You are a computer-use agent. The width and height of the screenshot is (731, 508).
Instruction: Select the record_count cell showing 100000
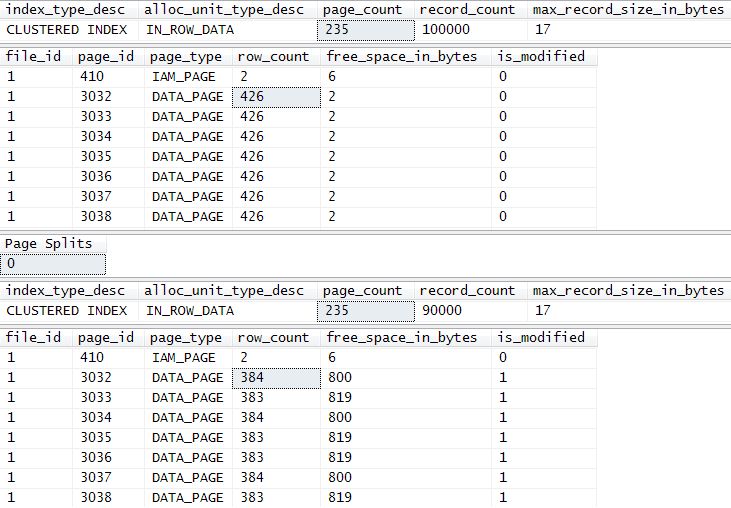tap(470, 30)
